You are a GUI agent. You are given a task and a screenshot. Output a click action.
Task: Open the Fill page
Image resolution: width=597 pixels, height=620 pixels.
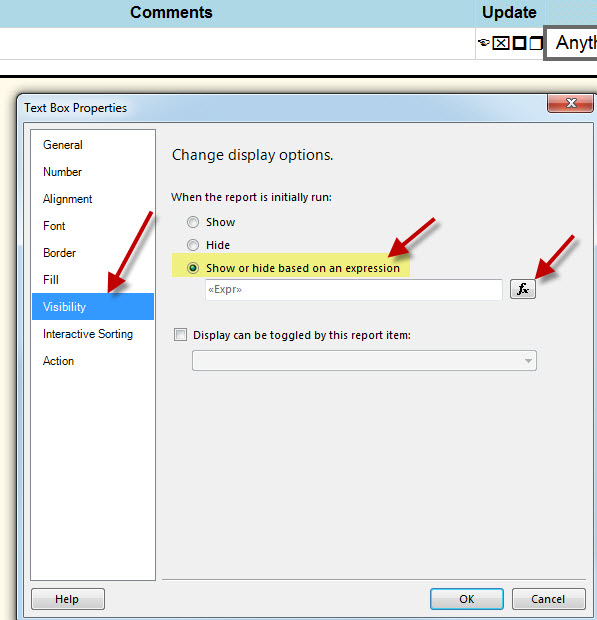pos(51,280)
